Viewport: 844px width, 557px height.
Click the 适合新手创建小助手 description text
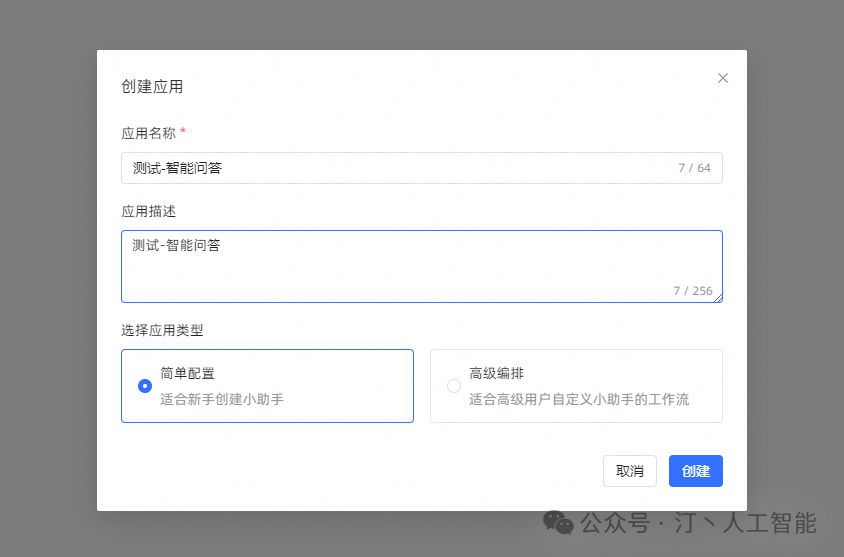[222, 399]
